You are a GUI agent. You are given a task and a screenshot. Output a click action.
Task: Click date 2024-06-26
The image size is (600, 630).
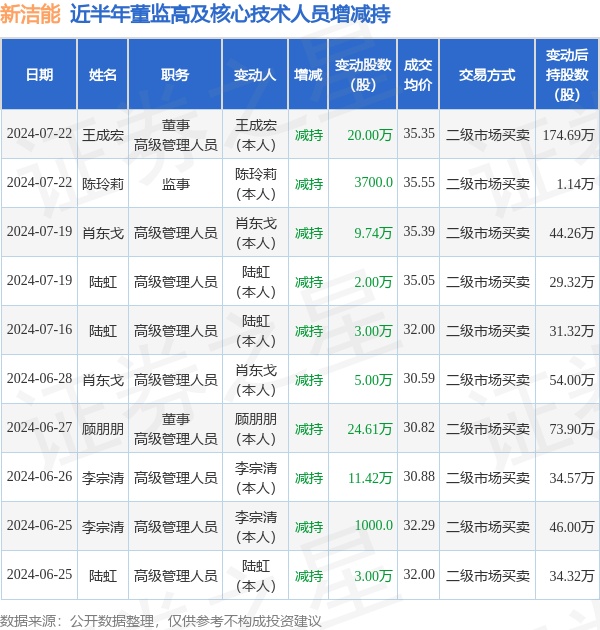pos(39,477)
